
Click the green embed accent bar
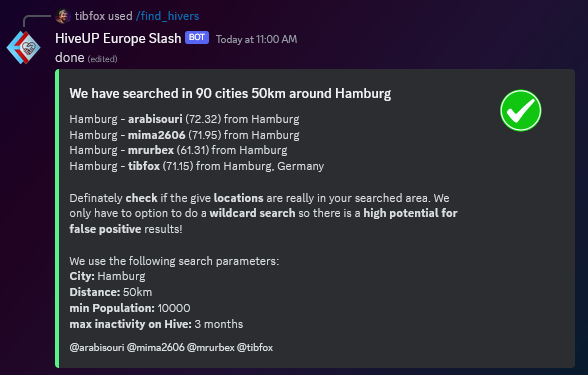tap(57, 218)
